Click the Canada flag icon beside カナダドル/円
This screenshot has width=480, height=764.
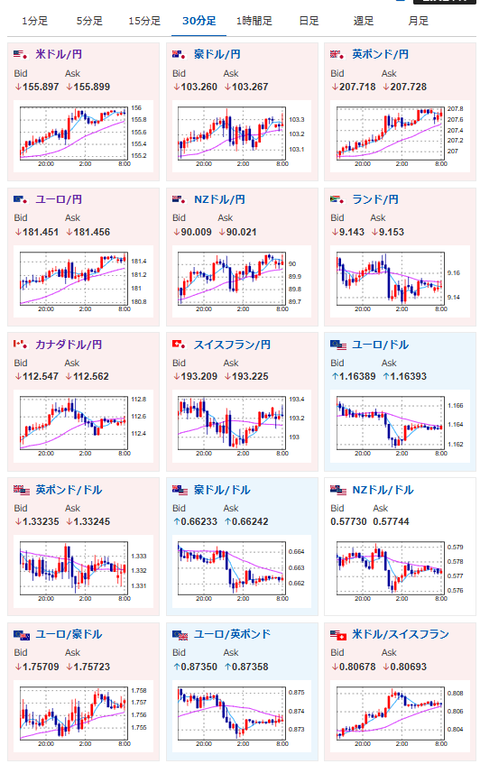pyautogui.click(x=20, y=344)
